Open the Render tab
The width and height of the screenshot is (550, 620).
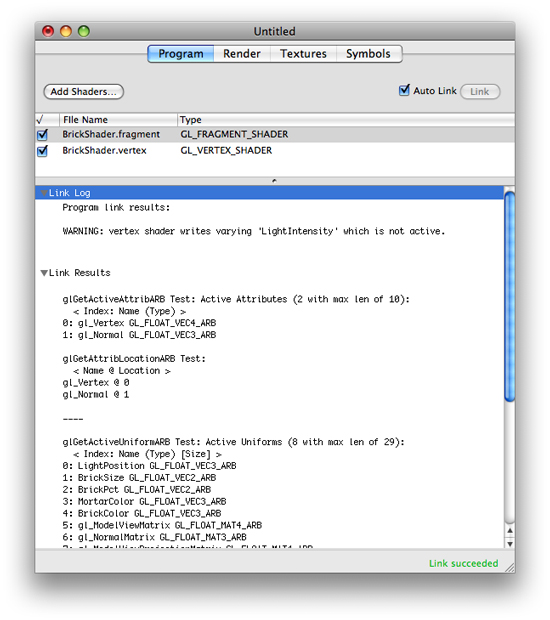click(x=242, y=54)
